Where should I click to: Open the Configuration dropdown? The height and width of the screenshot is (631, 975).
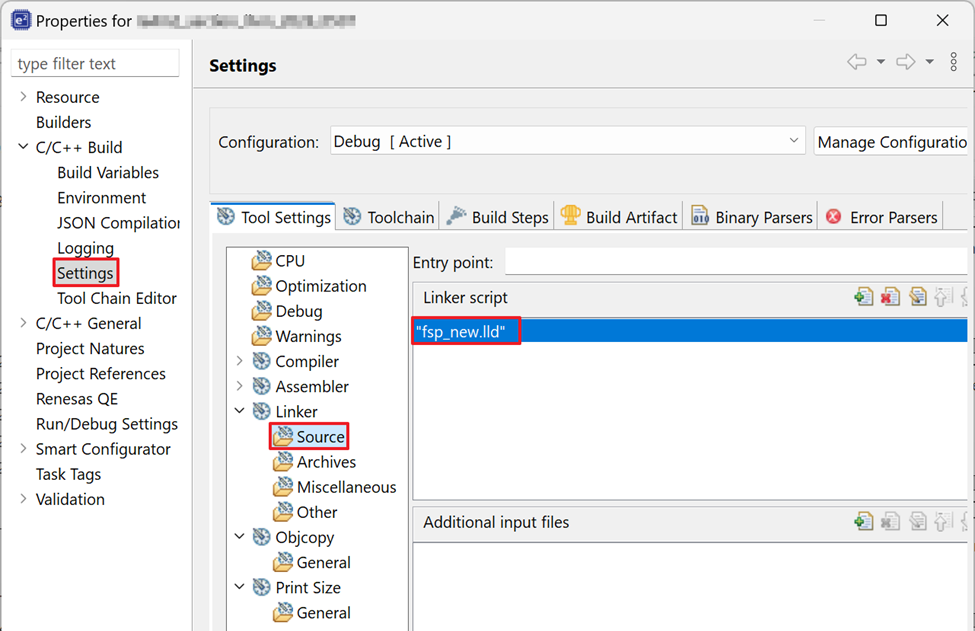tap(568, 141)
